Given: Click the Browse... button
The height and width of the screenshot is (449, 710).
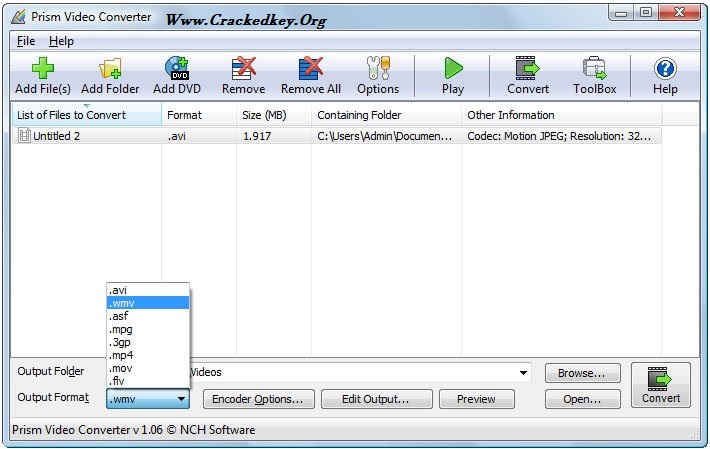Looking at the screenshot, I should (x=582, y=373).
